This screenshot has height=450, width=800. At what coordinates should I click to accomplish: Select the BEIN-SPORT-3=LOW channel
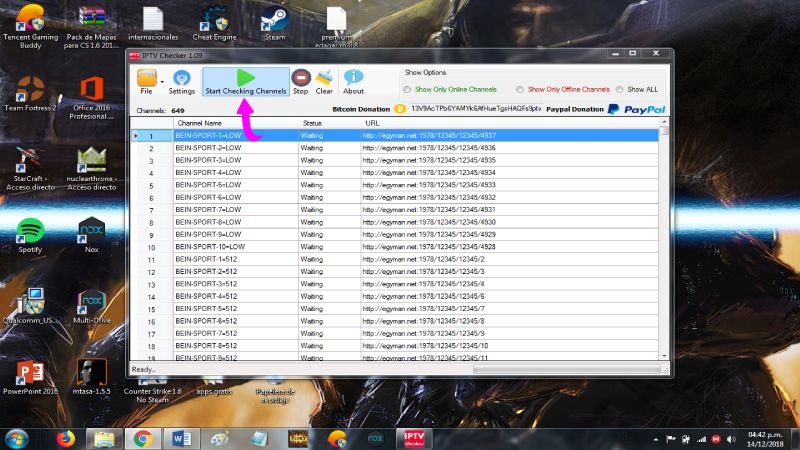208,160
